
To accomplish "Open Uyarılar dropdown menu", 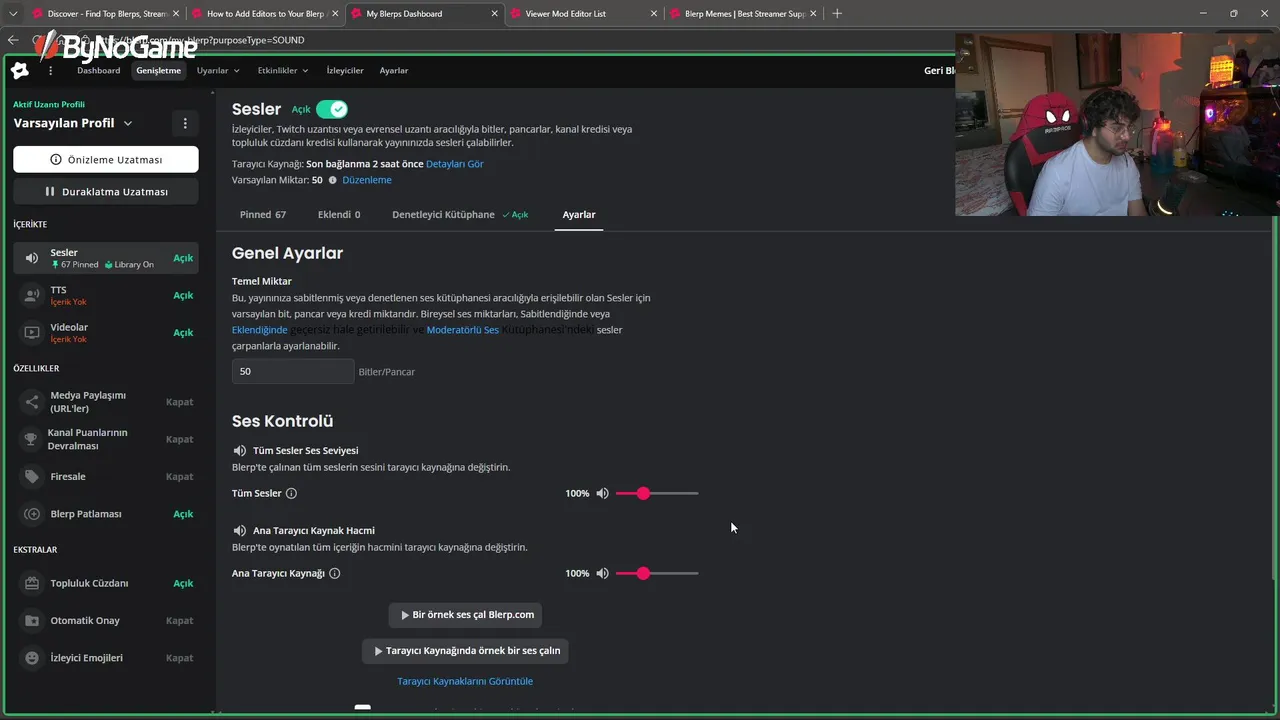I will [218, 71].
